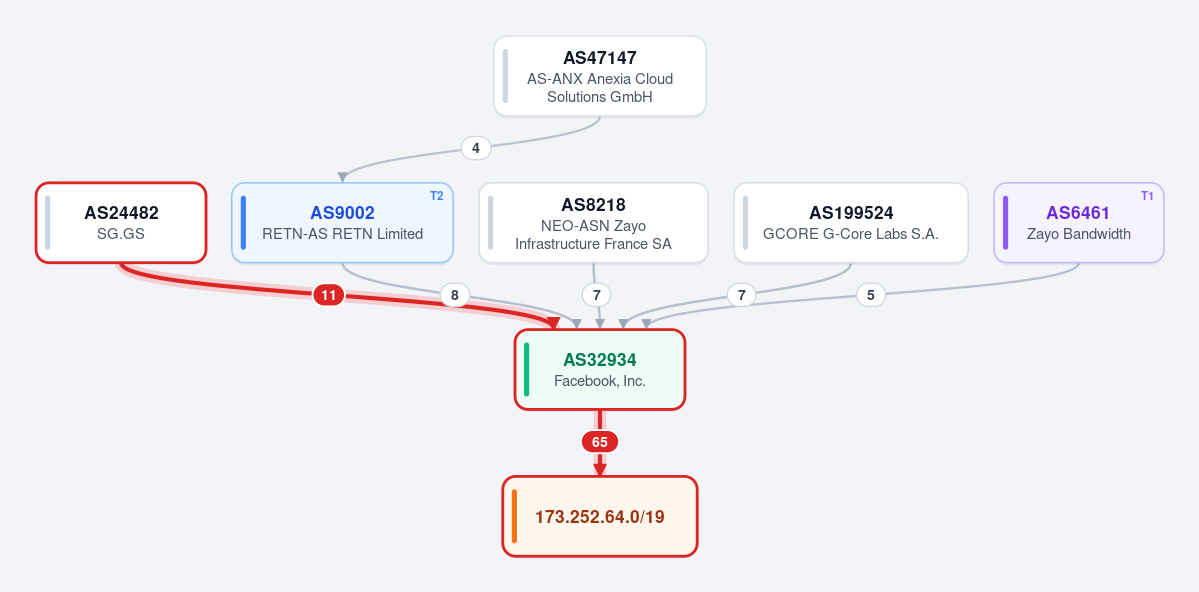The image size is (1199, 592).
Task: Select the AS8218 NEO-ASN Zayo node
Action: click(x=593, y=223)
